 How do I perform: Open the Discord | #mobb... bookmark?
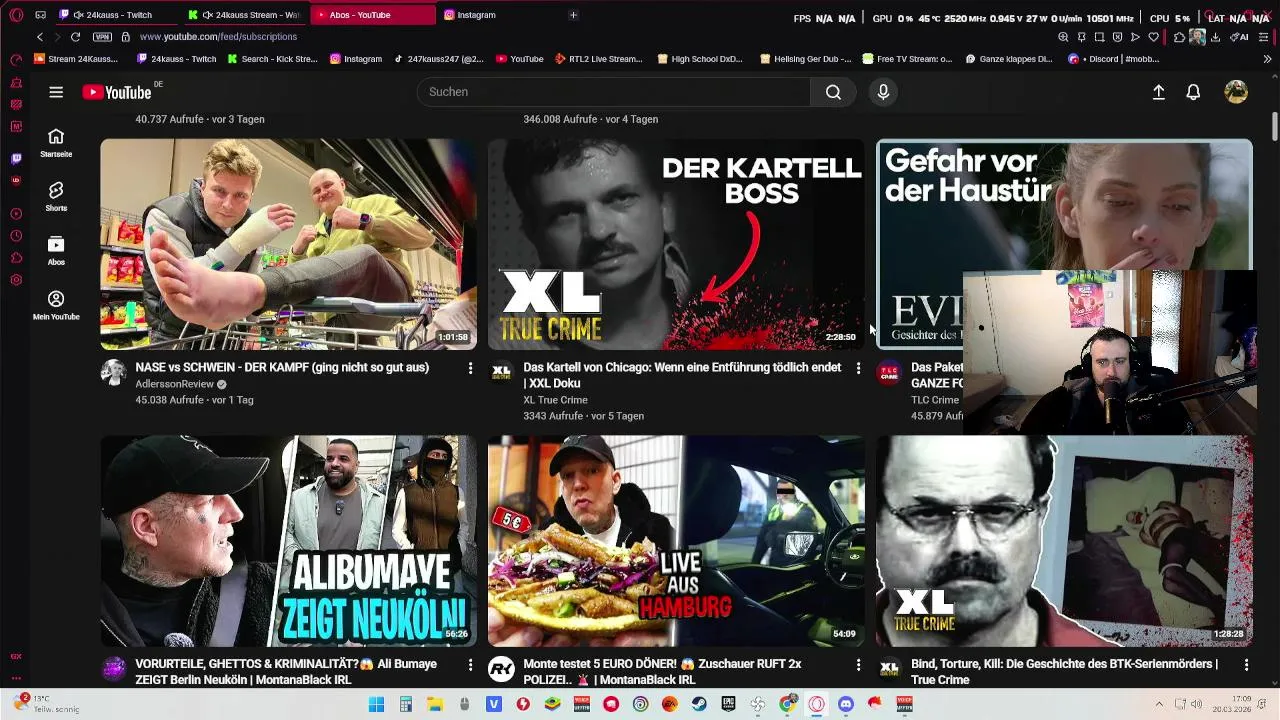coord(1114,59)
